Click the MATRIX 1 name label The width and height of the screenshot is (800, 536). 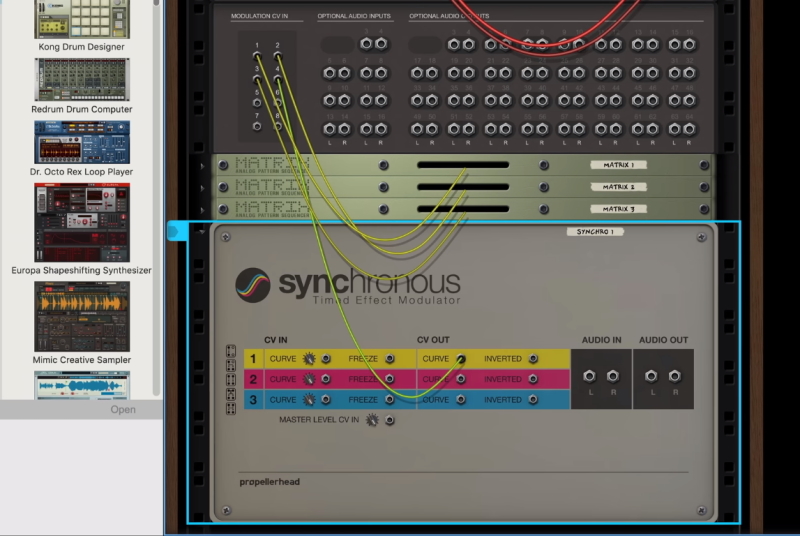pos(618,165)
